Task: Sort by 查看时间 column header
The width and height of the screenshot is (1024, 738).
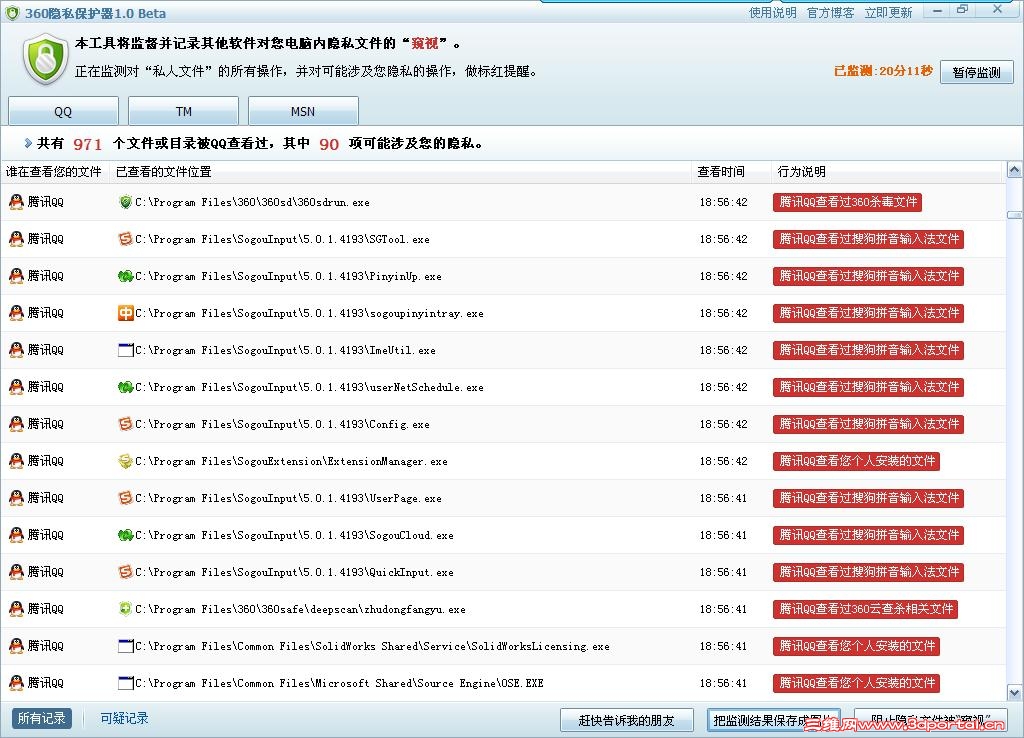Action: pyautogui.click(x=731, y=172)
